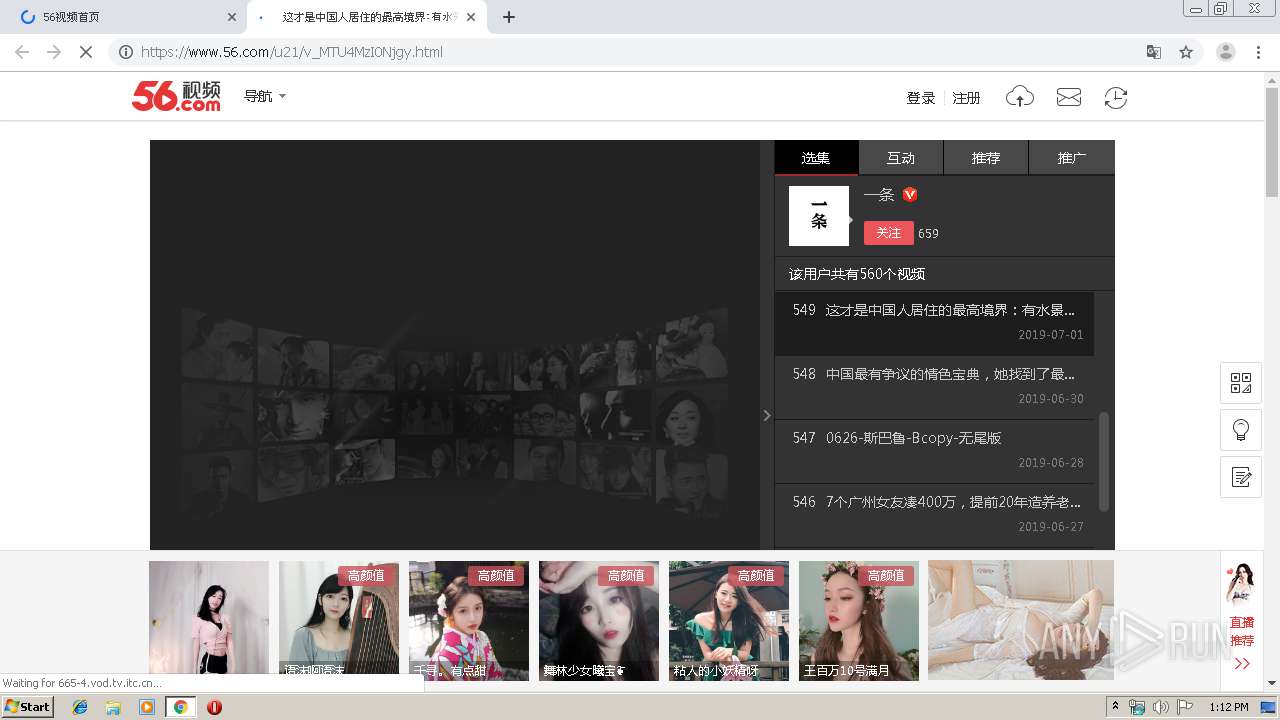Open the 一条 channel name link
1280x720 pixels.
(879, 195)
